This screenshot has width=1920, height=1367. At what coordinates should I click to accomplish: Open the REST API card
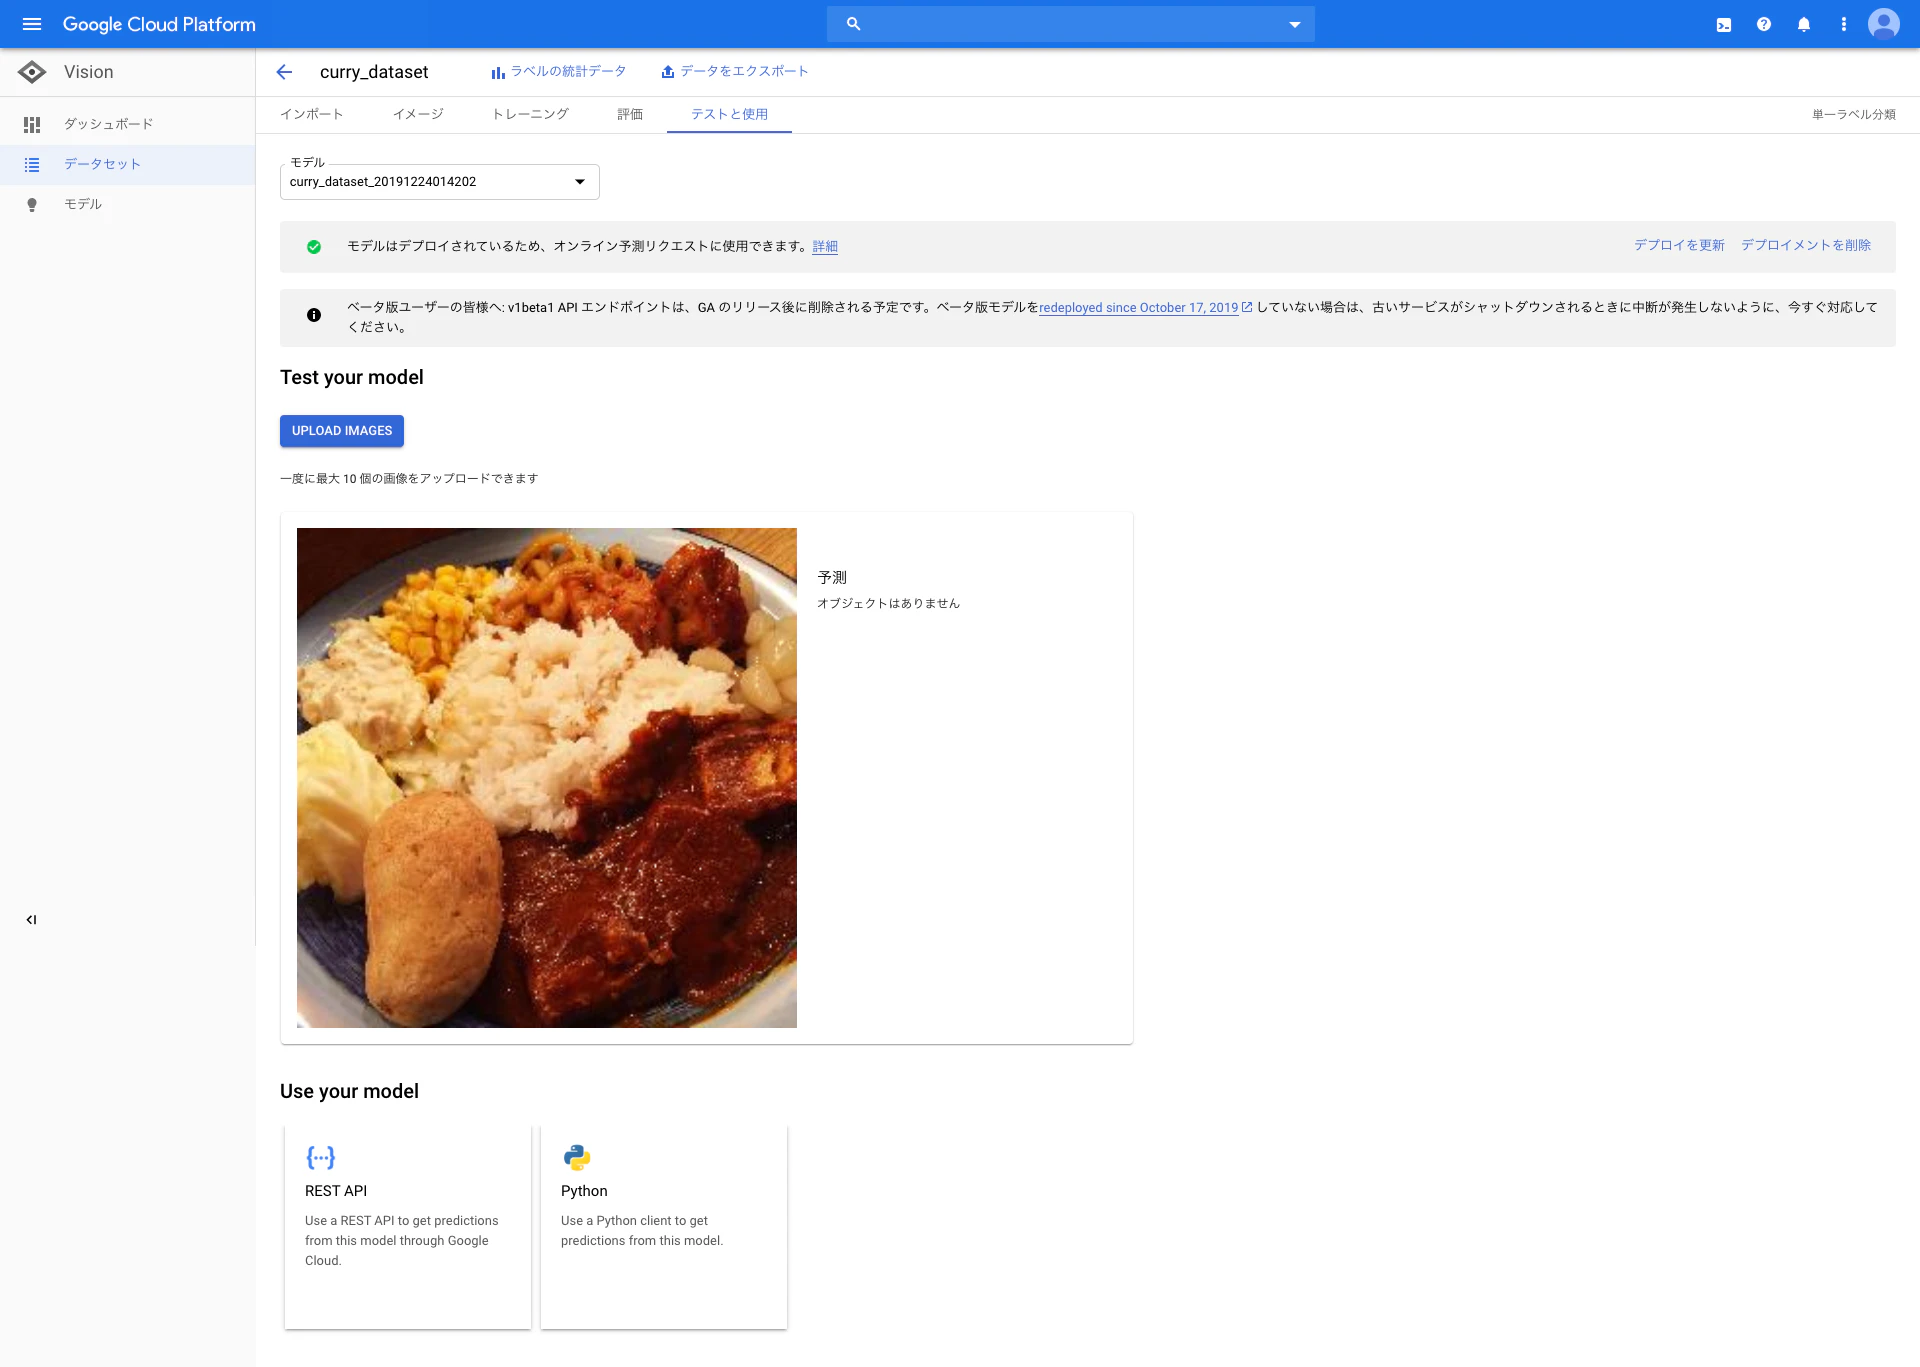click(408, 1226)
